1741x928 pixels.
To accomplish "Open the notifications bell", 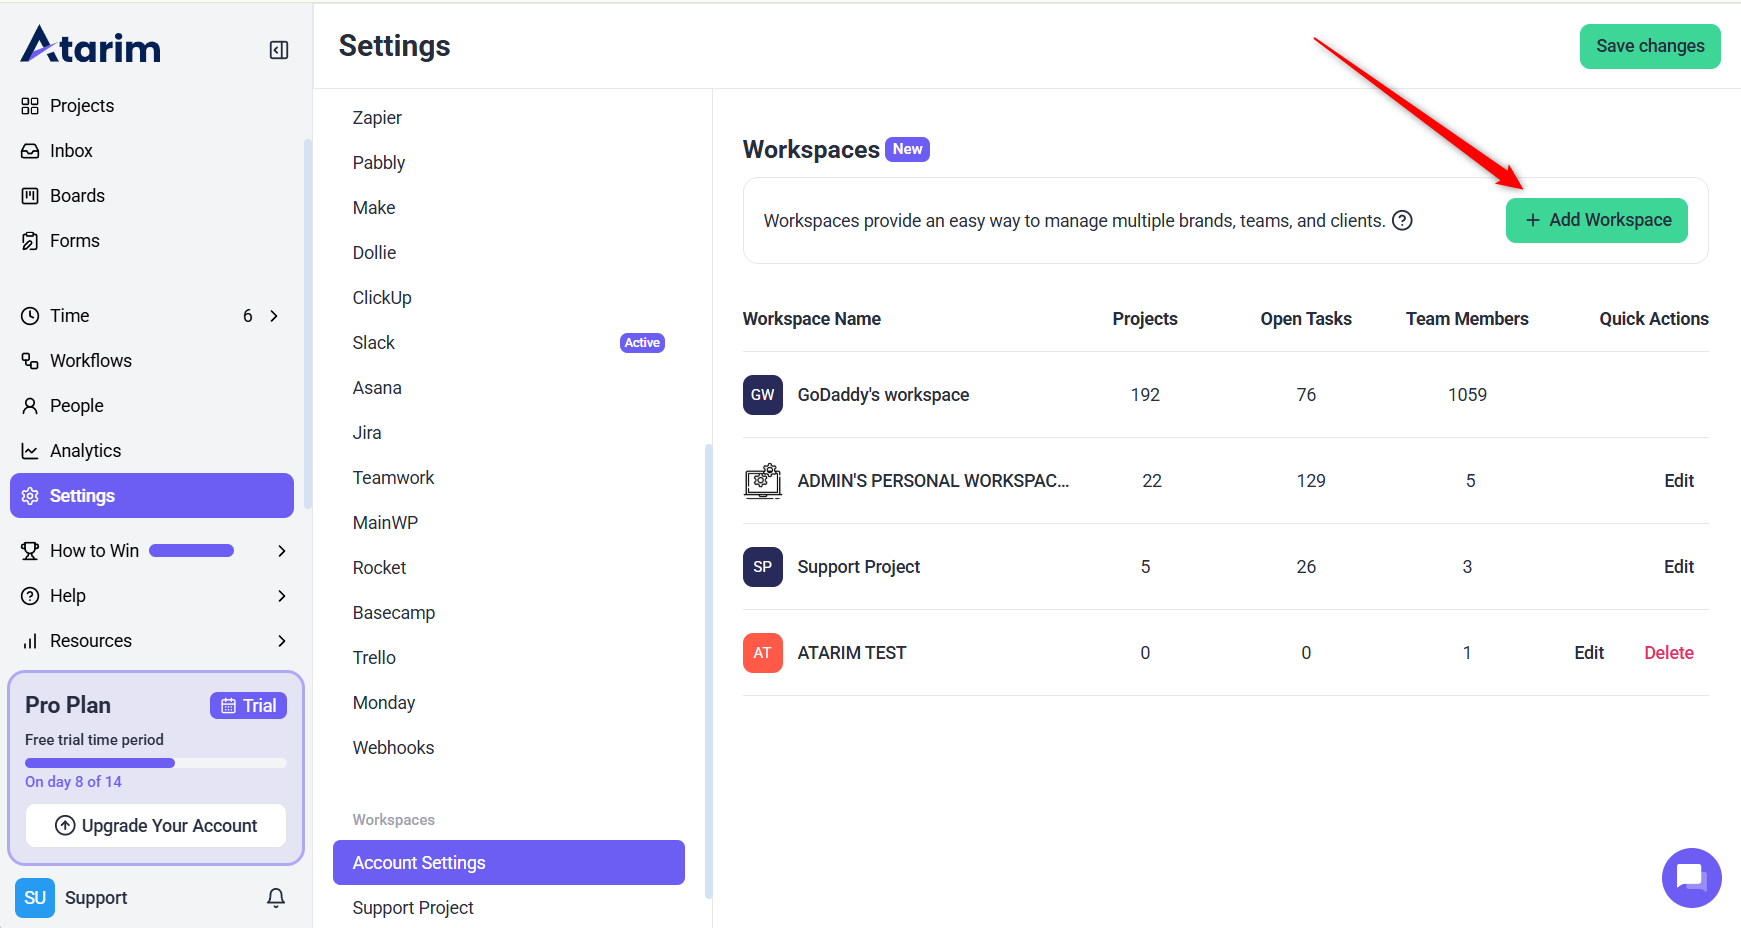I will pos(276,898).
